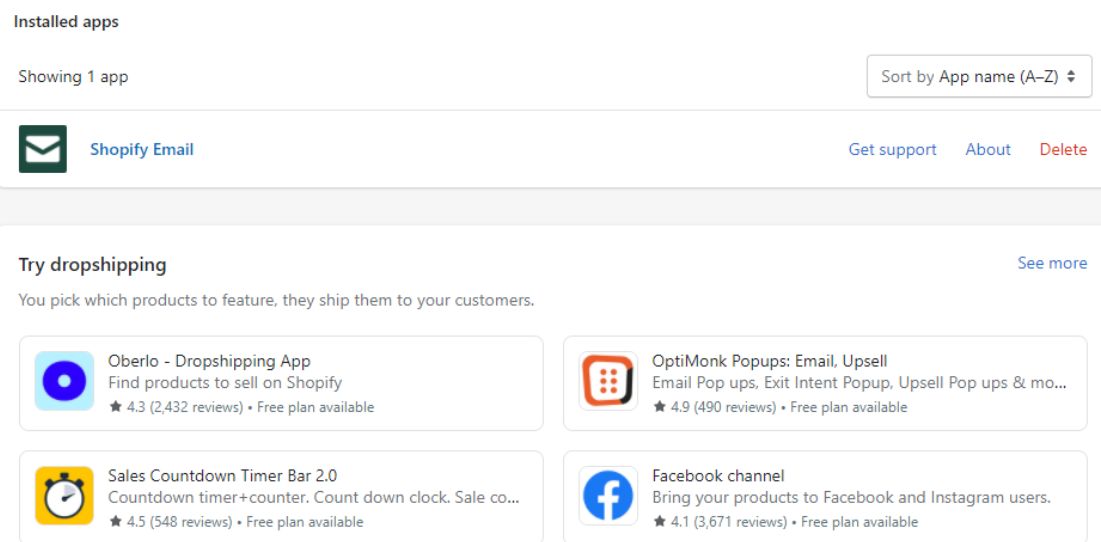The image size is (1101, 542).
Task: Open Sales Countdown Timer Bar 2.0 title
Action: pos(223,475)
